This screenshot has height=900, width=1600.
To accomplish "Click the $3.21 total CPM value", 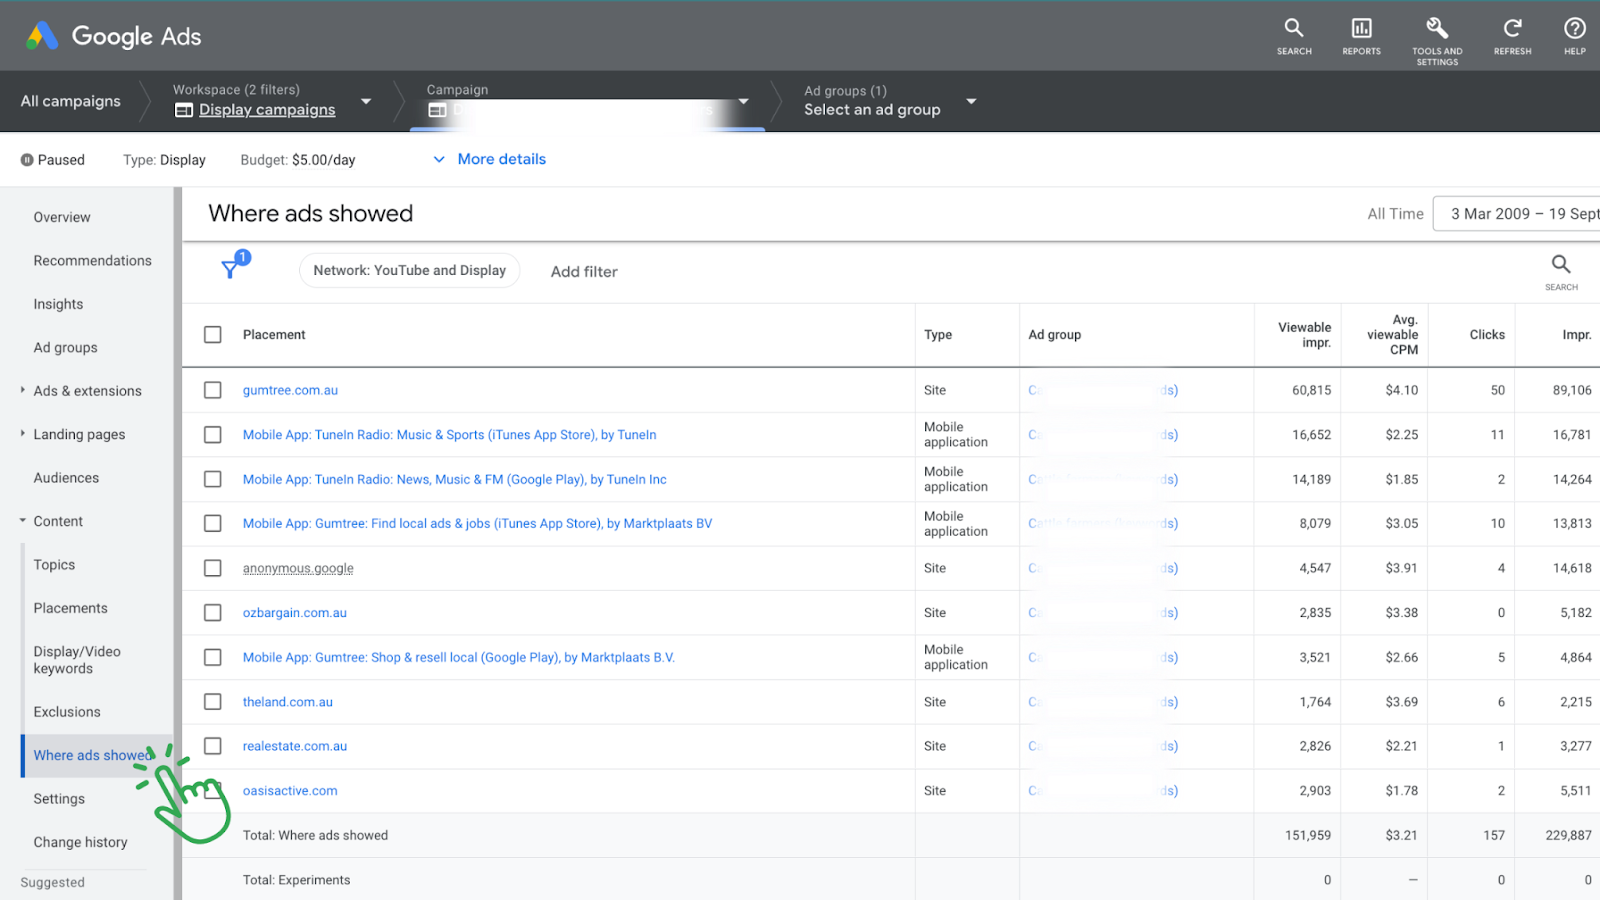I will (x=1402, y=835).
